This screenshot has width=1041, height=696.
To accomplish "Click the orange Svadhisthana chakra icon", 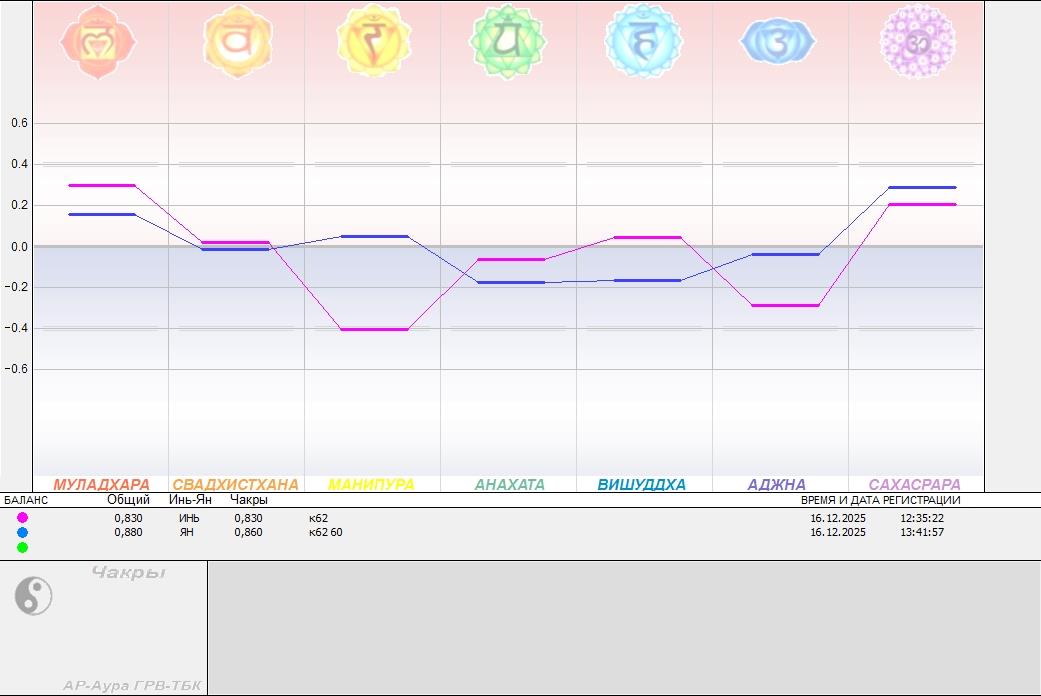I will click(237, 41).
